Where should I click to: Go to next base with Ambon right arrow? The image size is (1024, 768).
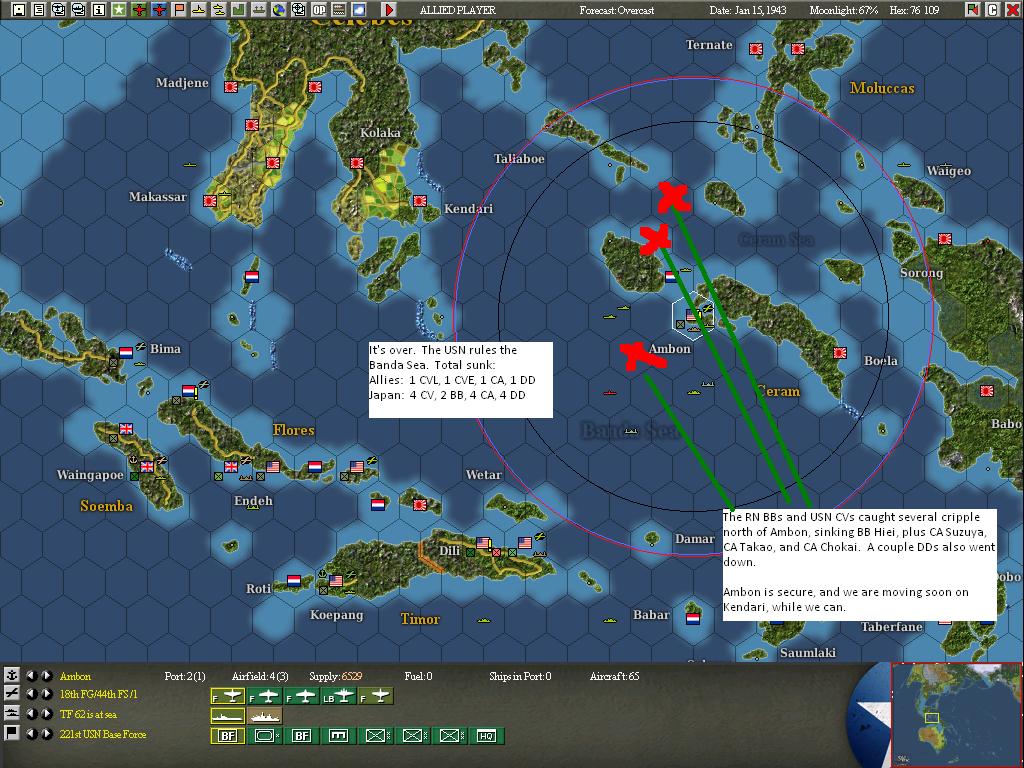(x=47, y=676)
